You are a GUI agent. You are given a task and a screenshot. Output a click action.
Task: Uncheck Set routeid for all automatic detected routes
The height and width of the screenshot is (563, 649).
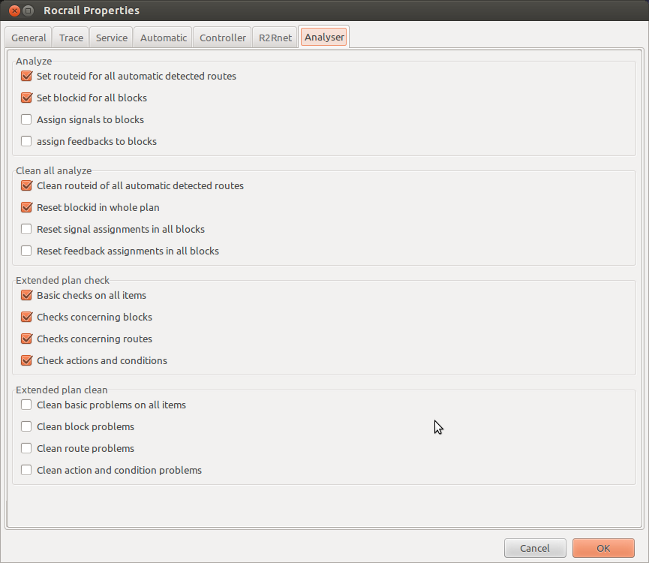click(27, 76)
